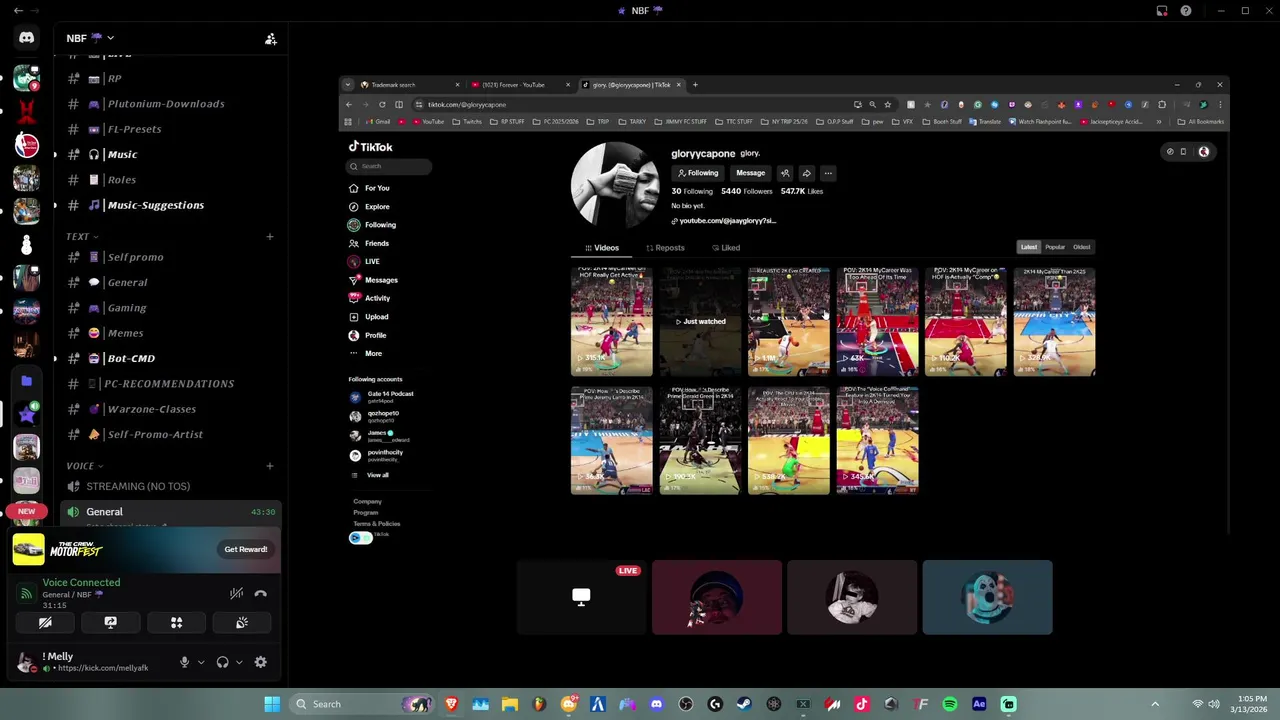Click the browser reload icon in stream
The width and height of the screenshot is (1280, 720).
pyautogui.click(x=382, y=104)
